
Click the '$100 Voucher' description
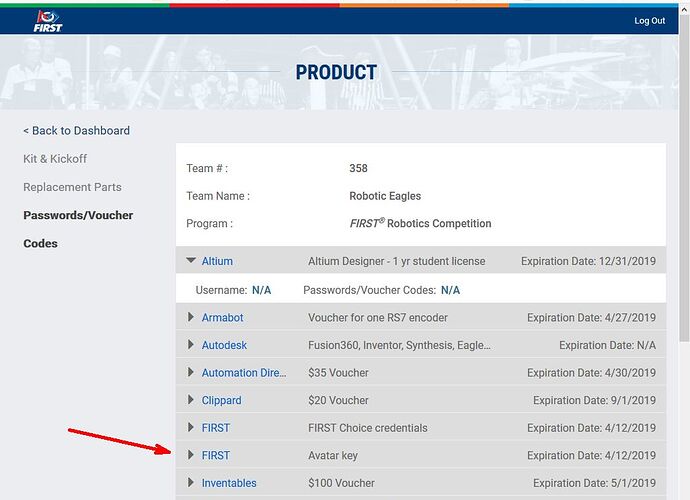click(341, 483)
